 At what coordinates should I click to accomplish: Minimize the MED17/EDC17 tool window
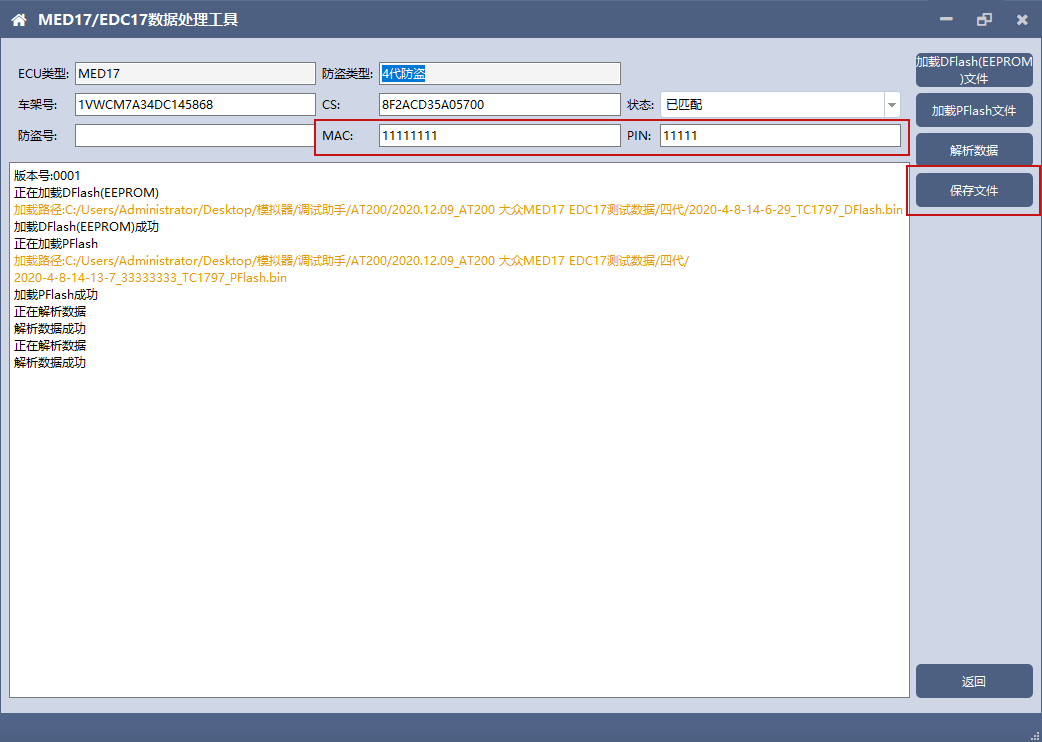[x=946, y=19]
